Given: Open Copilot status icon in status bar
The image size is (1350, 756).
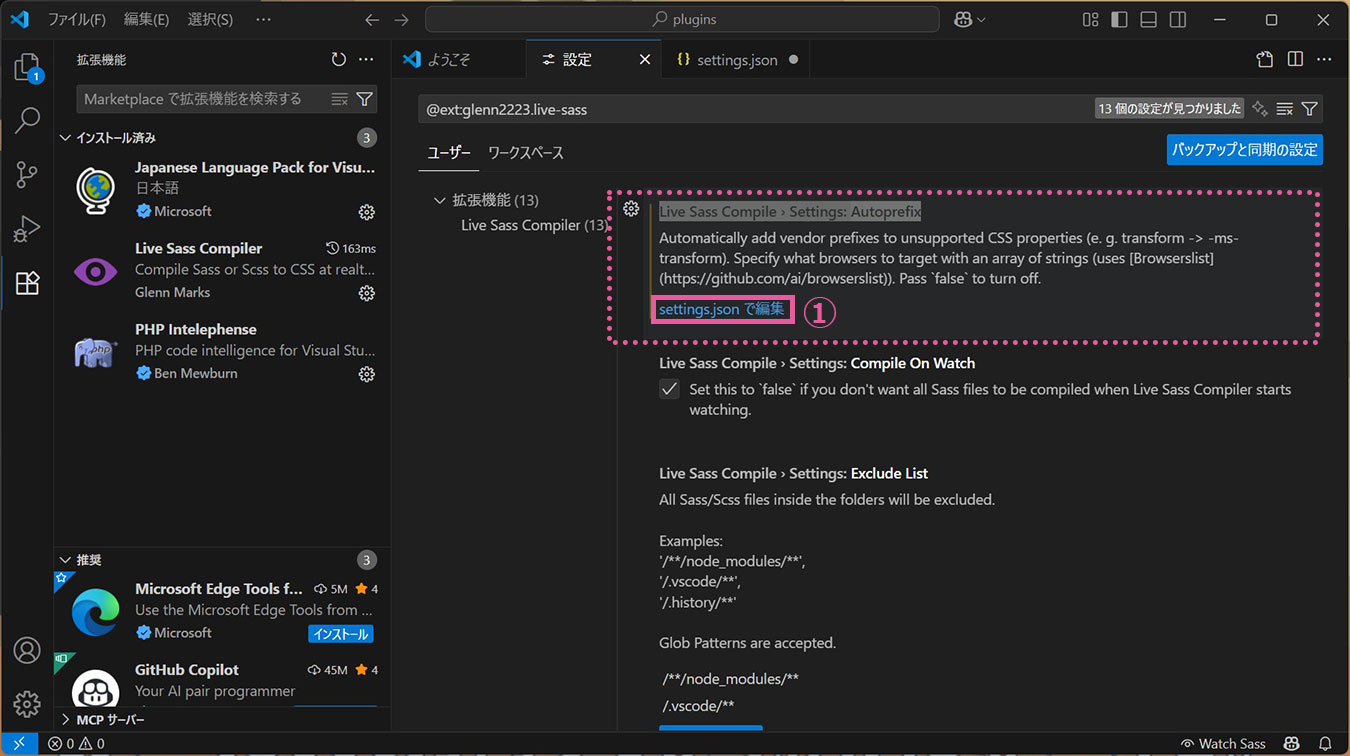Looking at the screenshot, I should tap(1293, 744).
